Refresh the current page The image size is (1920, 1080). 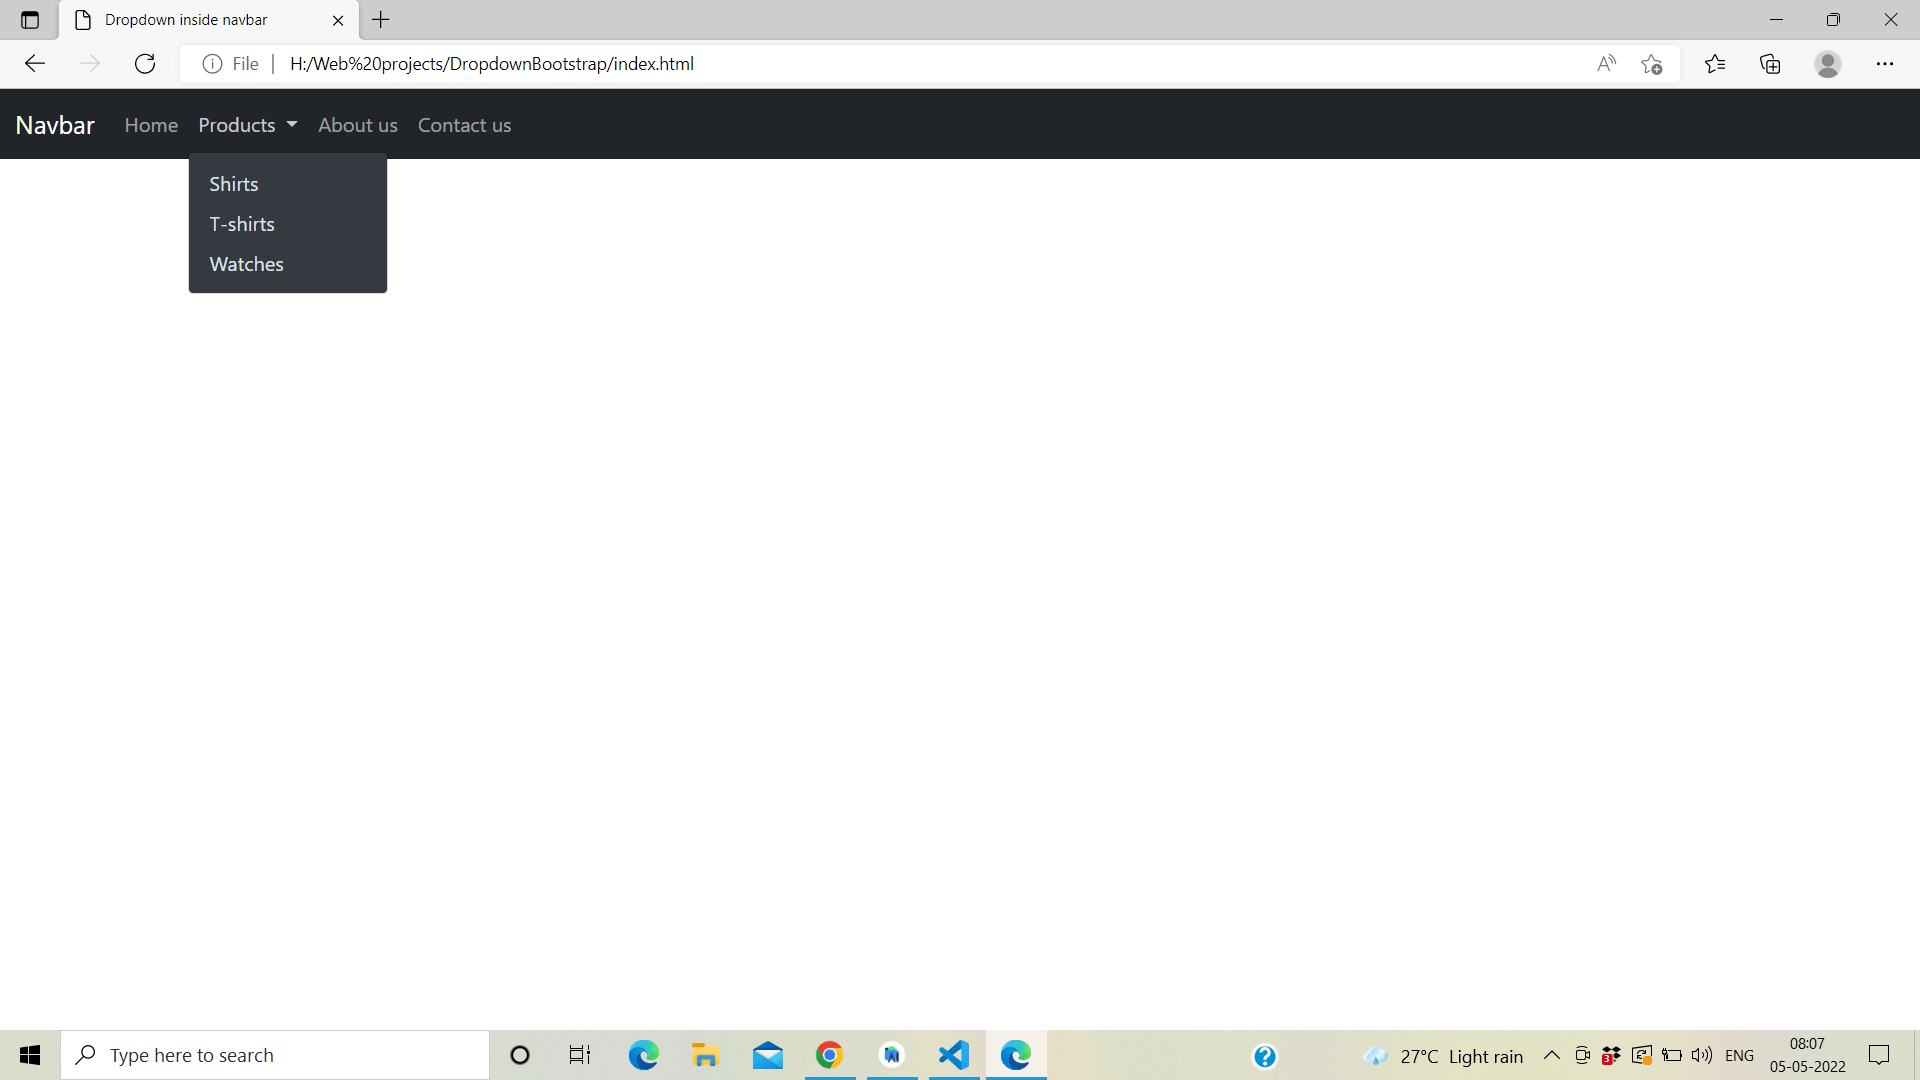pos(145,63)
